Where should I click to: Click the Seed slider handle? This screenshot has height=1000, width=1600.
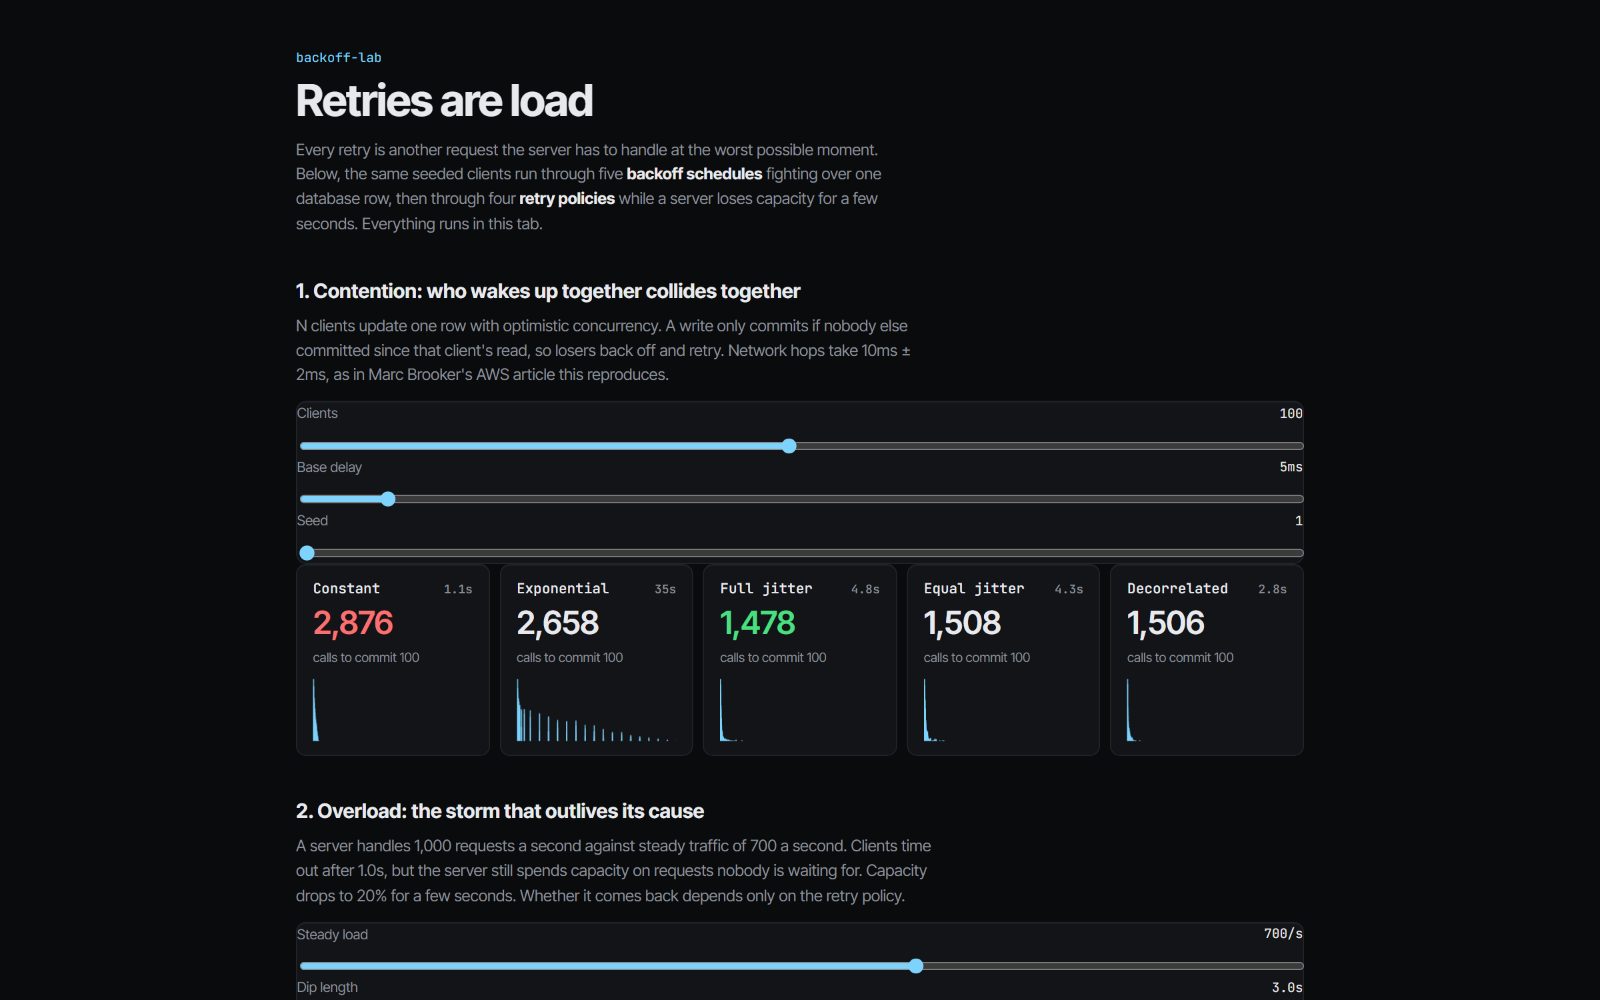coord(307,553)
